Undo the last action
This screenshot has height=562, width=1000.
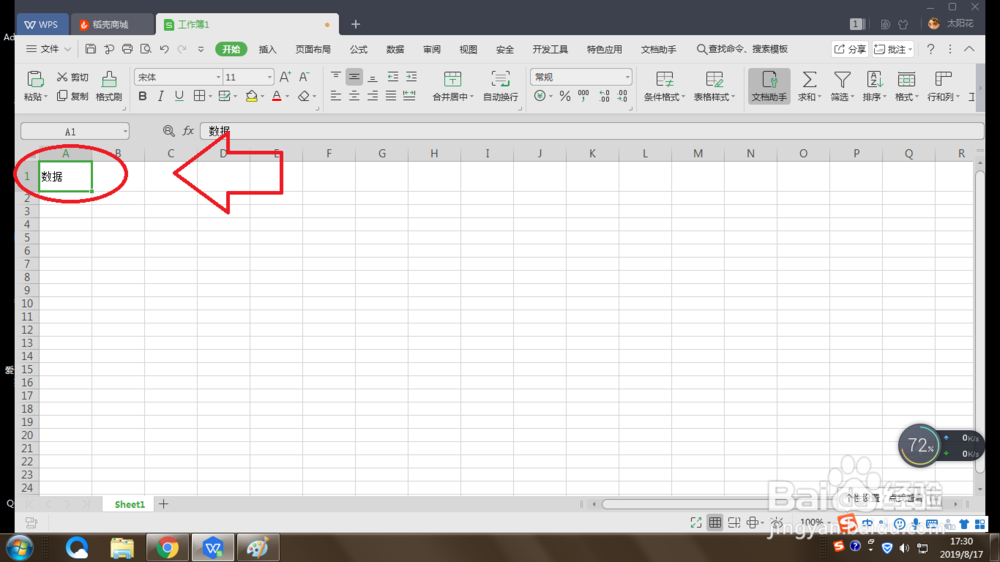(164, 49)
